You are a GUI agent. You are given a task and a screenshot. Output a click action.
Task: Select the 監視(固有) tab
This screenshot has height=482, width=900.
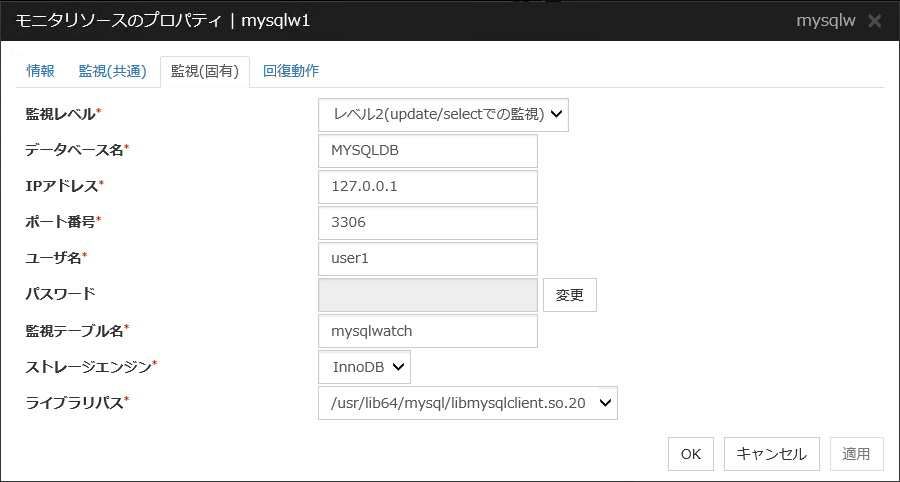(204, 71)
